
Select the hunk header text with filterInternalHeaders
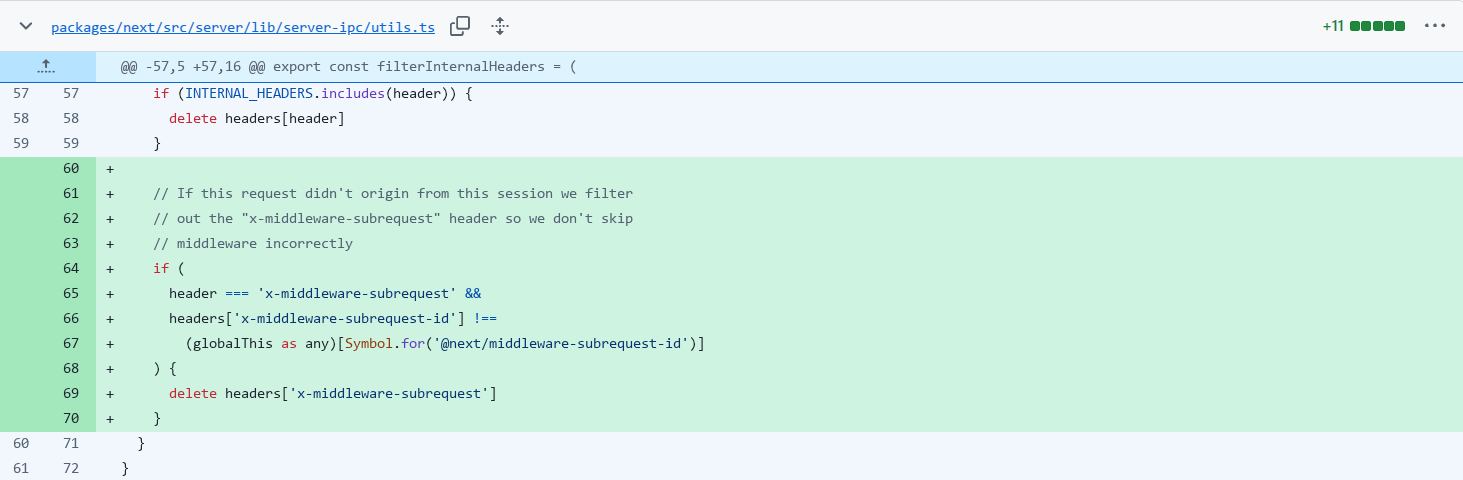(x=349, y=67)
